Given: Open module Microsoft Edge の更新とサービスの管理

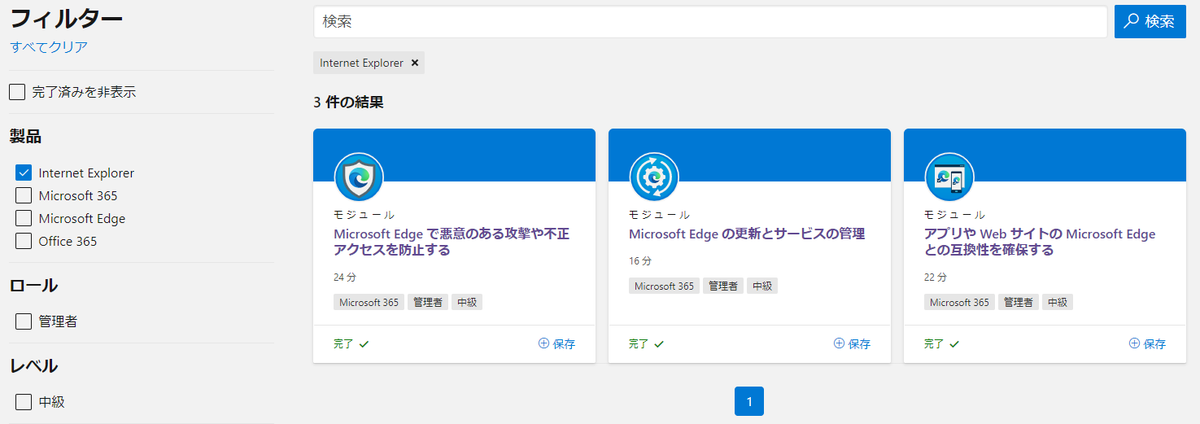Looking at the screenshot, I should (x=747, y=234).
